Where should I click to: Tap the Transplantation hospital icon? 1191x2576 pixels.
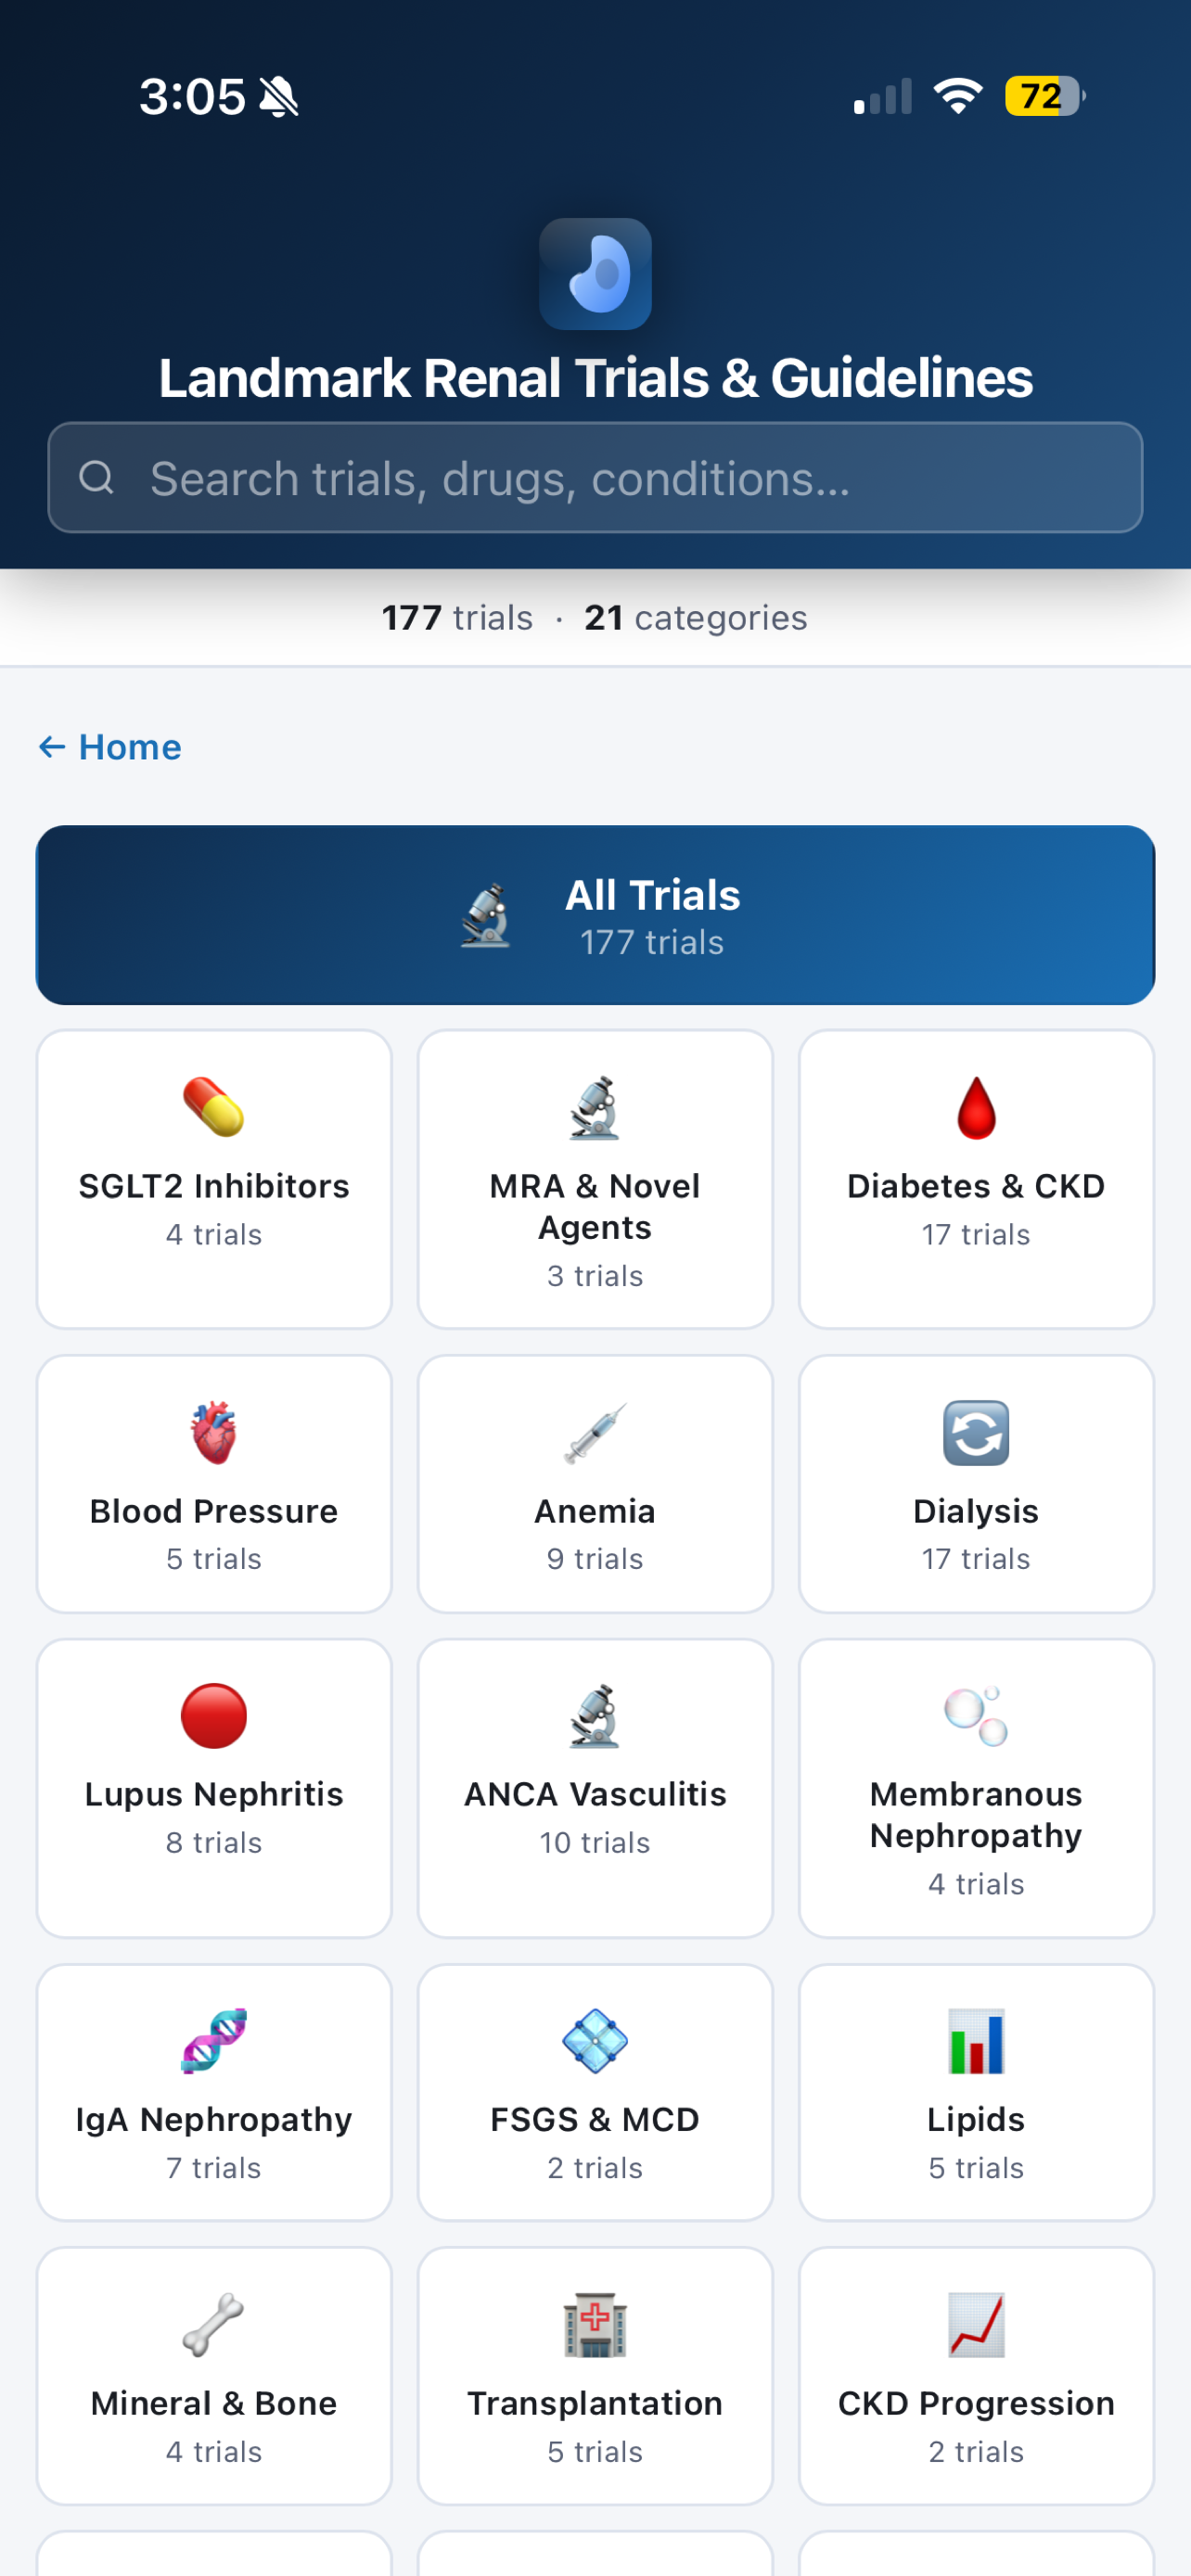[595, 2324]
